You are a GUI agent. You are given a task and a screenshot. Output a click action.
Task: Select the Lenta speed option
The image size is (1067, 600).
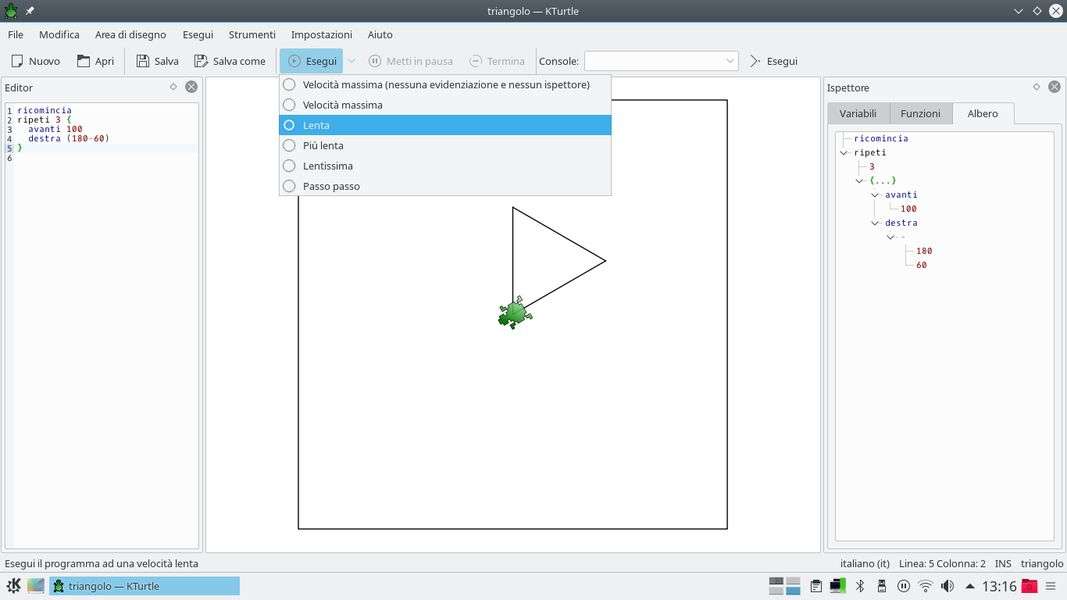pyautogui.click(x=445, y=125)
